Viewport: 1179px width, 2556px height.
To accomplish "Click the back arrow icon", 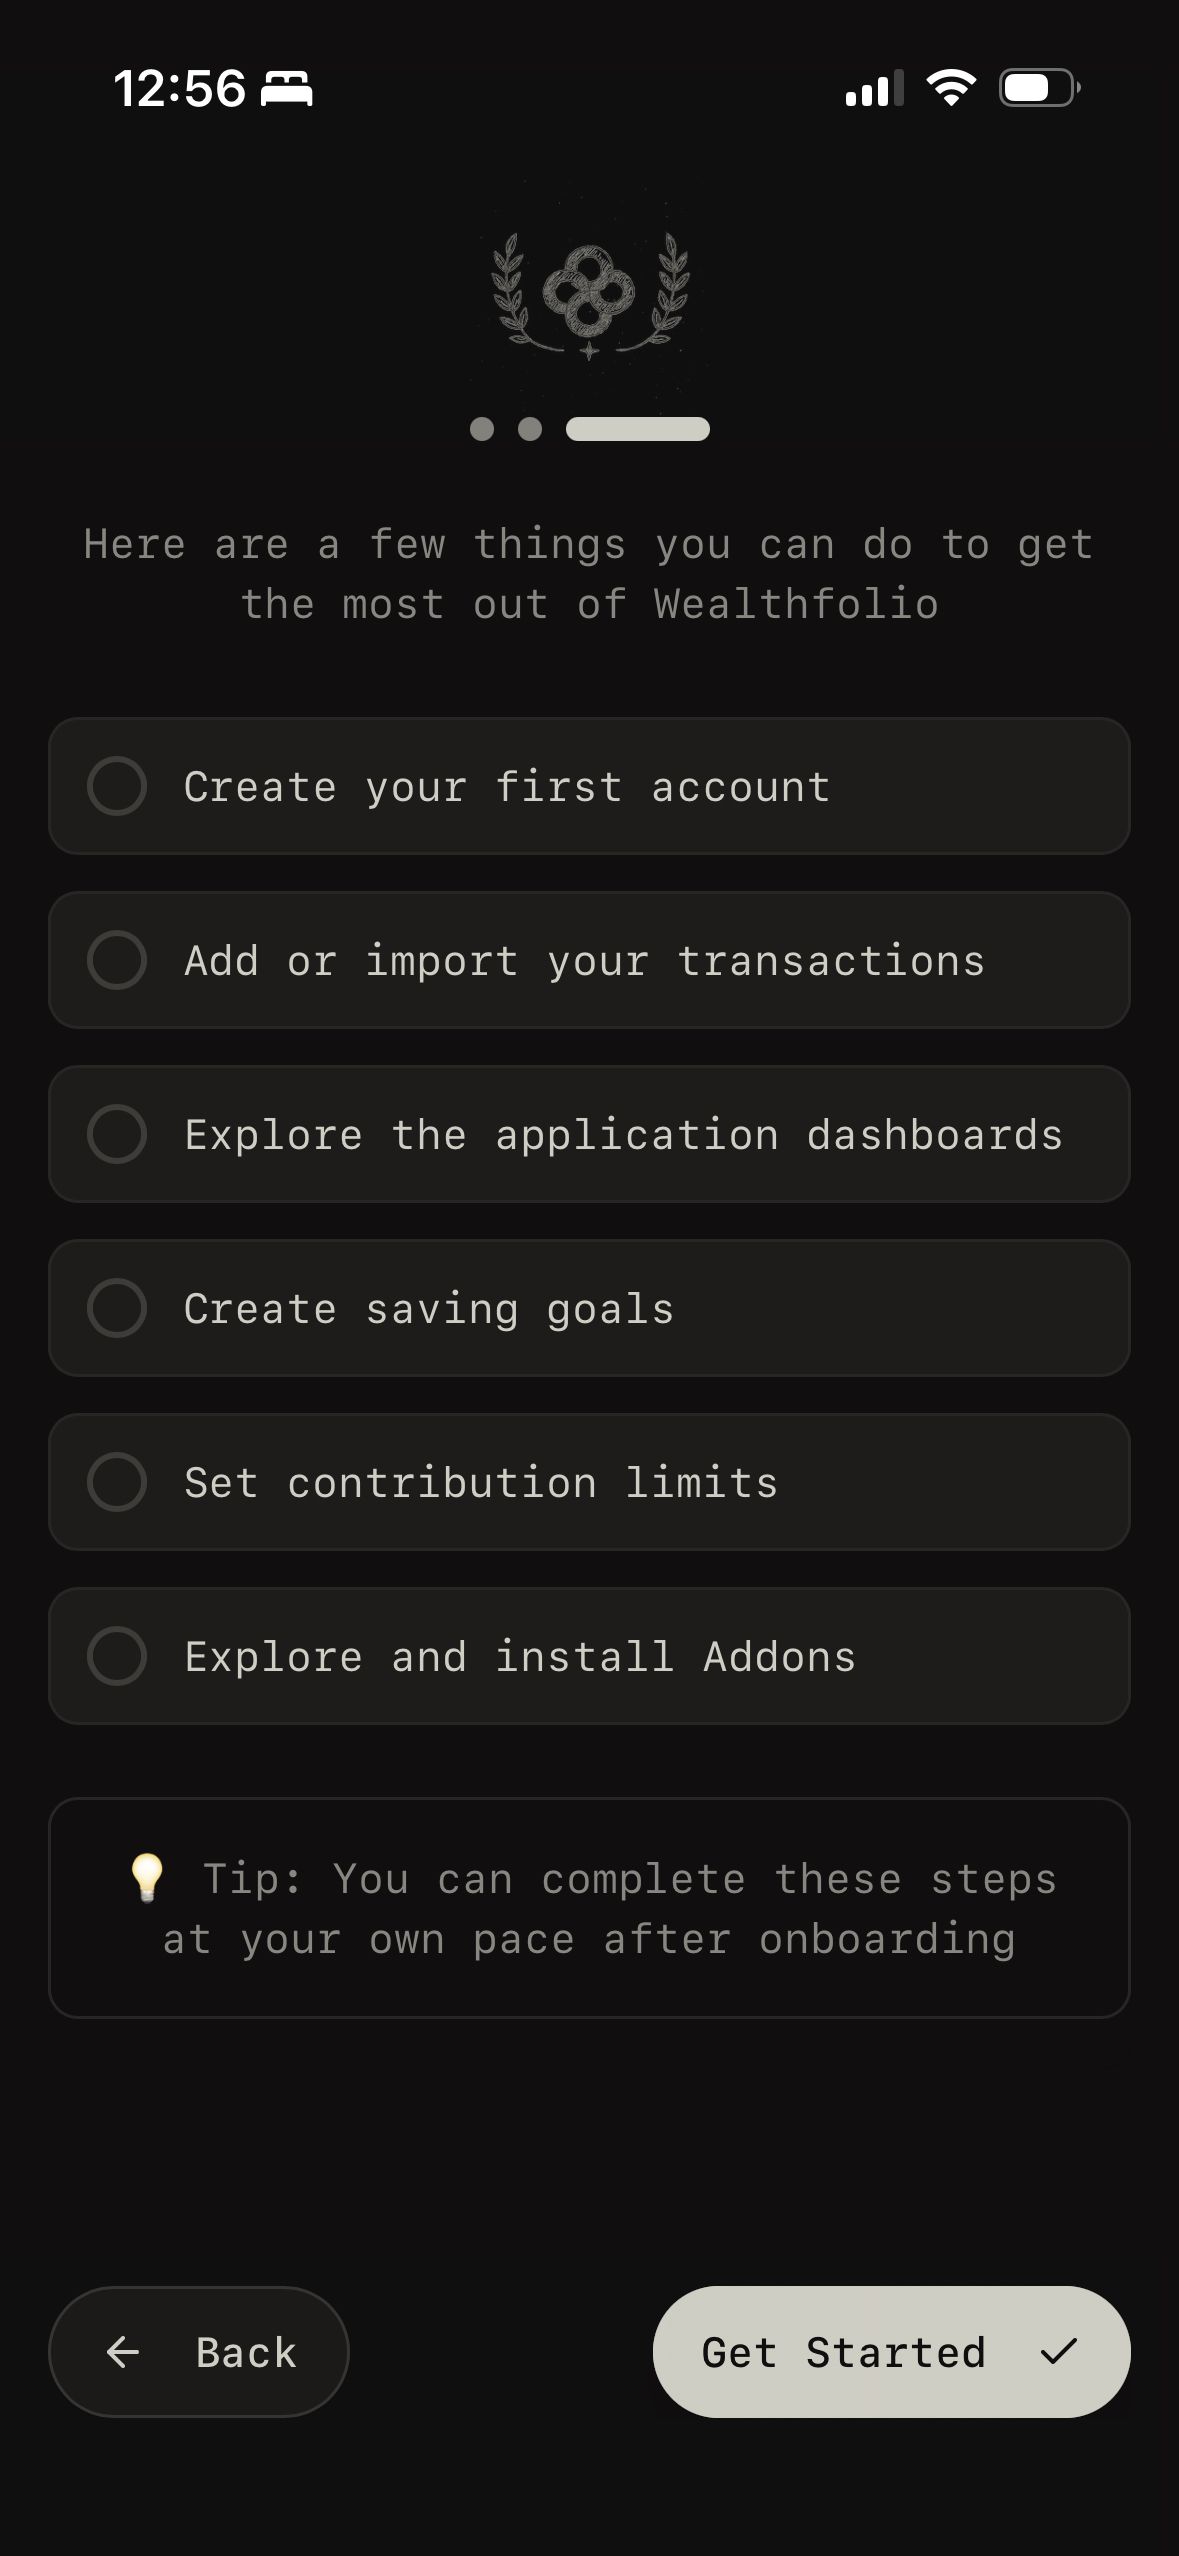I will click(124, 2352).
